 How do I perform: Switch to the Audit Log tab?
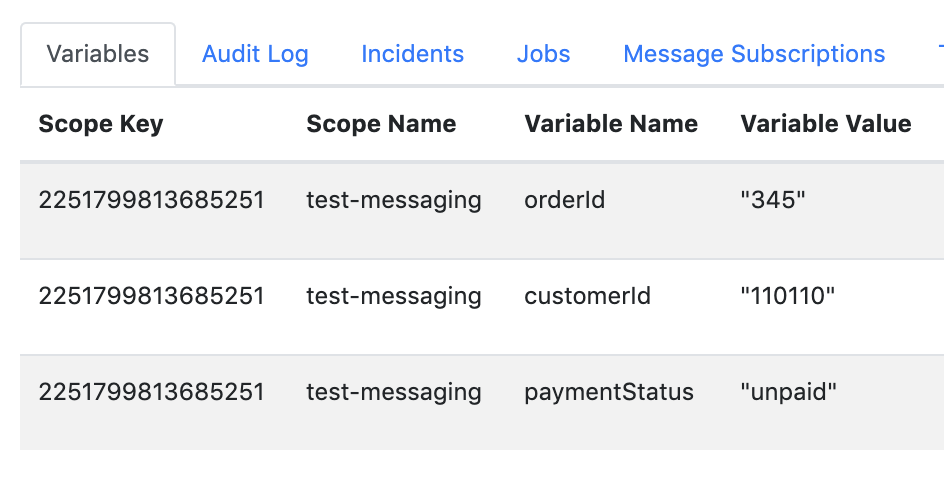(x=255, y=54)
